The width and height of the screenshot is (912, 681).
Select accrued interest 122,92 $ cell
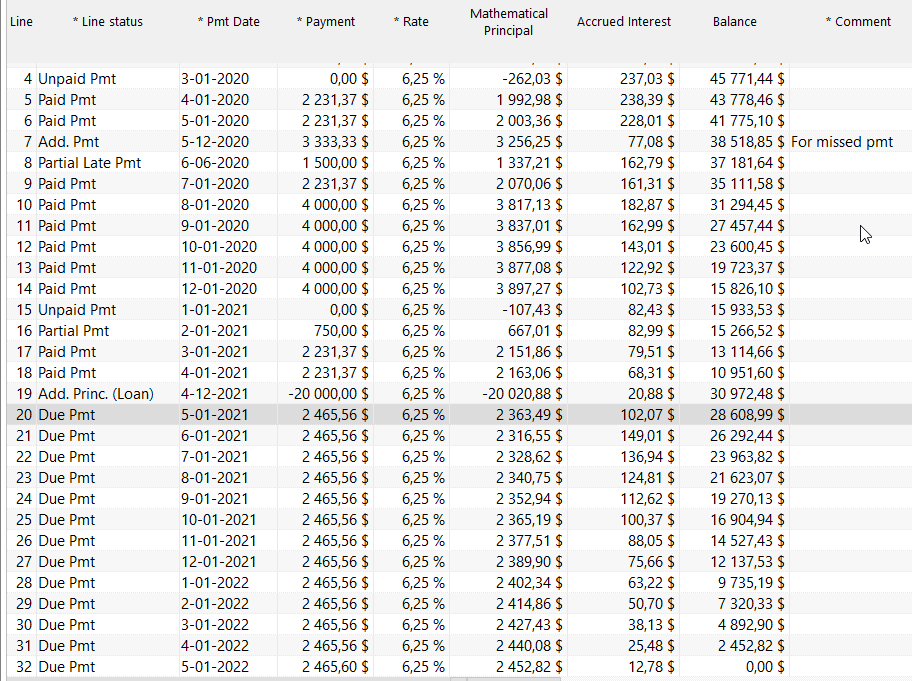click(624, 268)
